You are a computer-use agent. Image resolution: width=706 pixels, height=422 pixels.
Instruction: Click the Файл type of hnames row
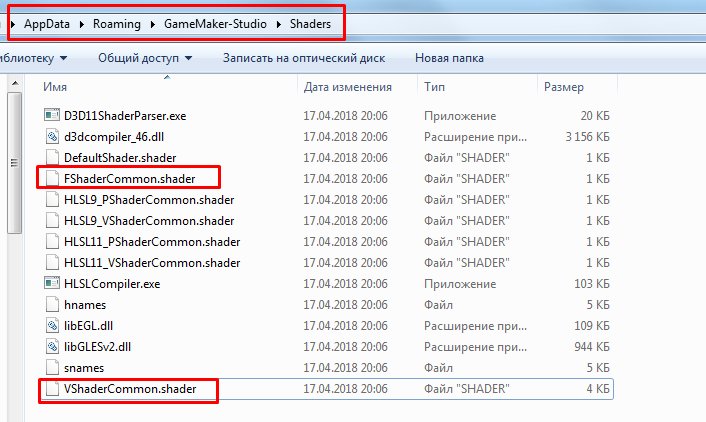click(x=438, y=305)
